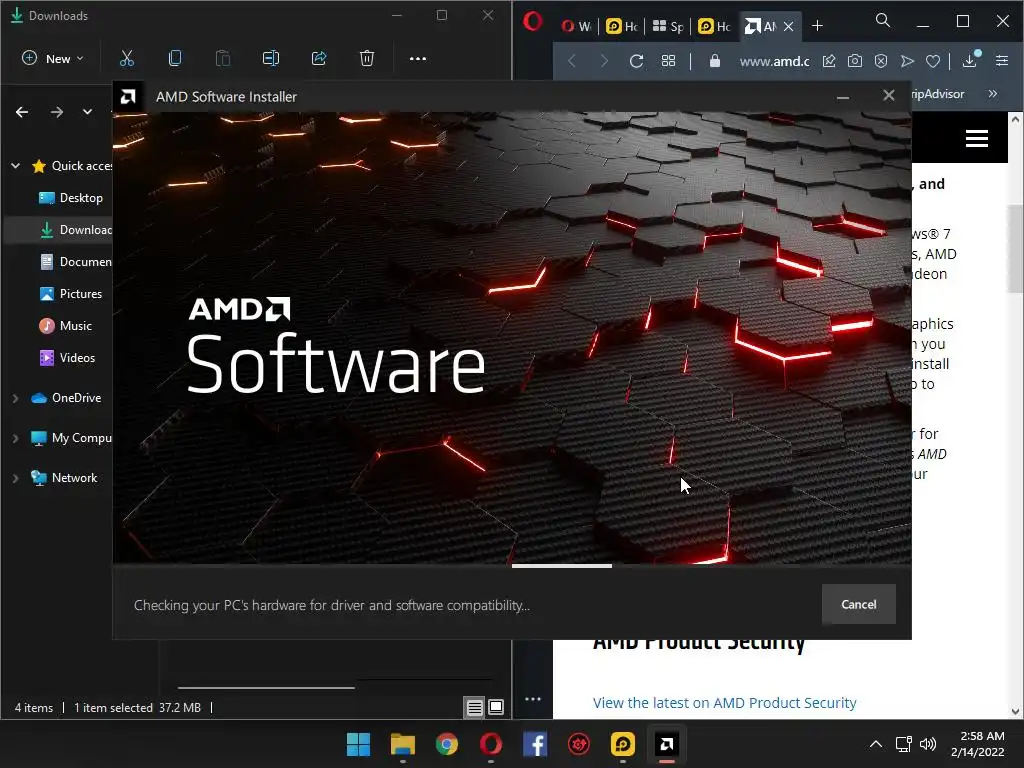Switch File Explorer to large thumbnails view
Viewport: 1024px width, 768px height.
click(x=496, y=707)
